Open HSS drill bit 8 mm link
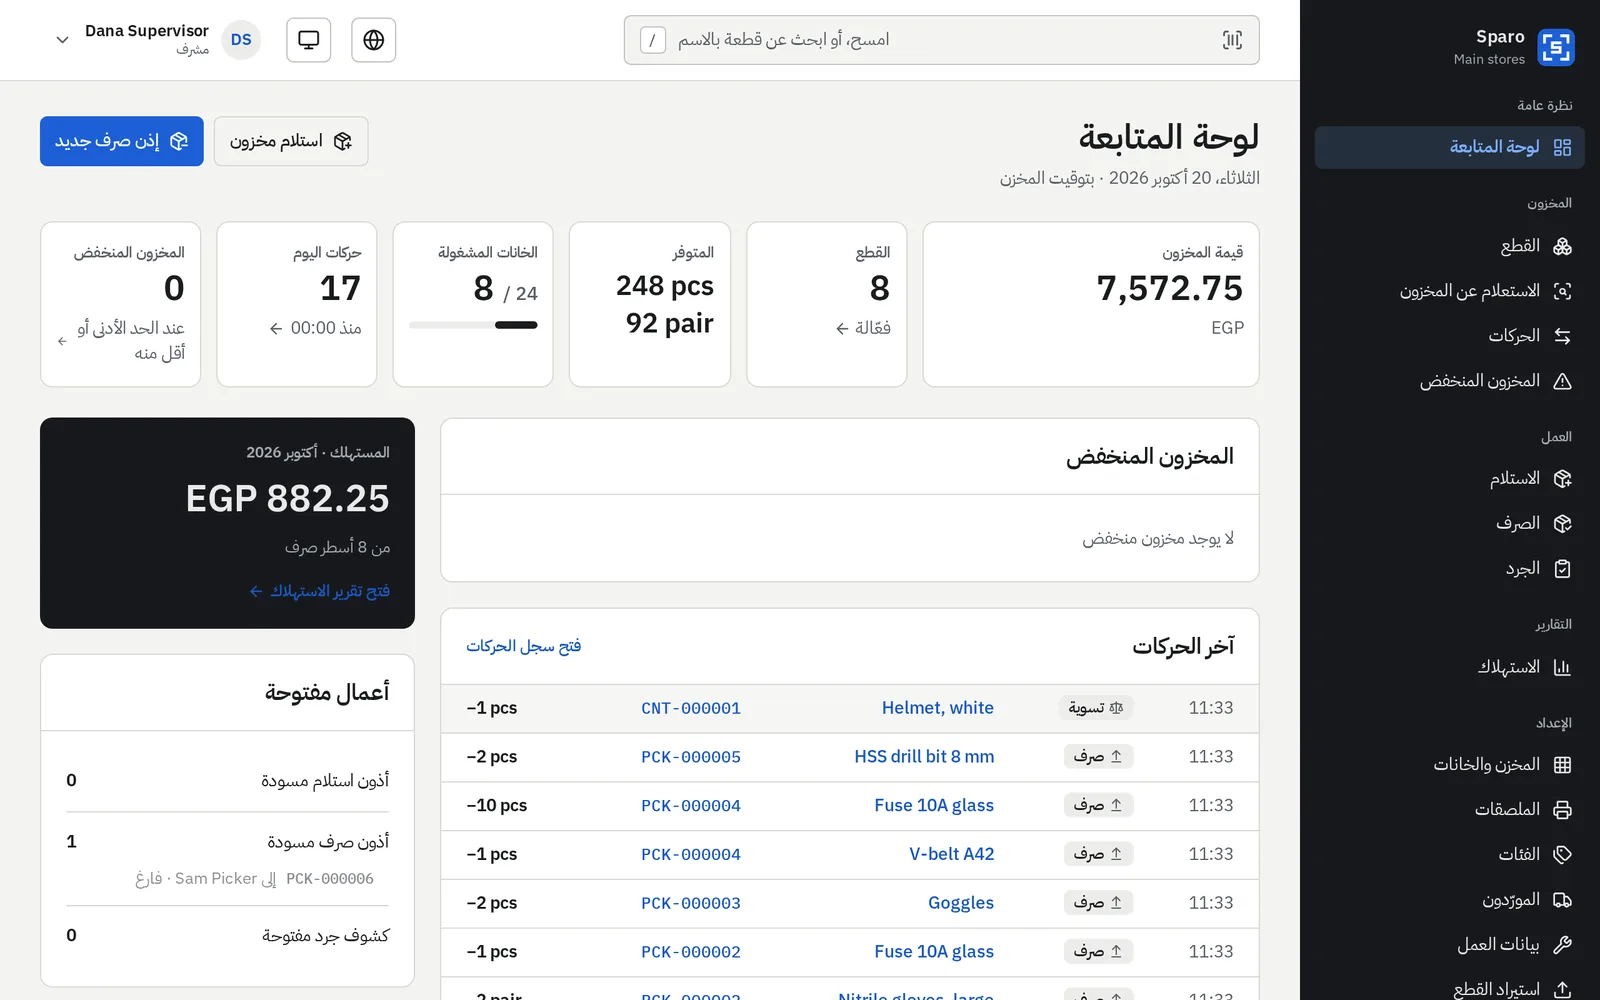Screen dimensions: 1600x1000 (x=924, y=757)
